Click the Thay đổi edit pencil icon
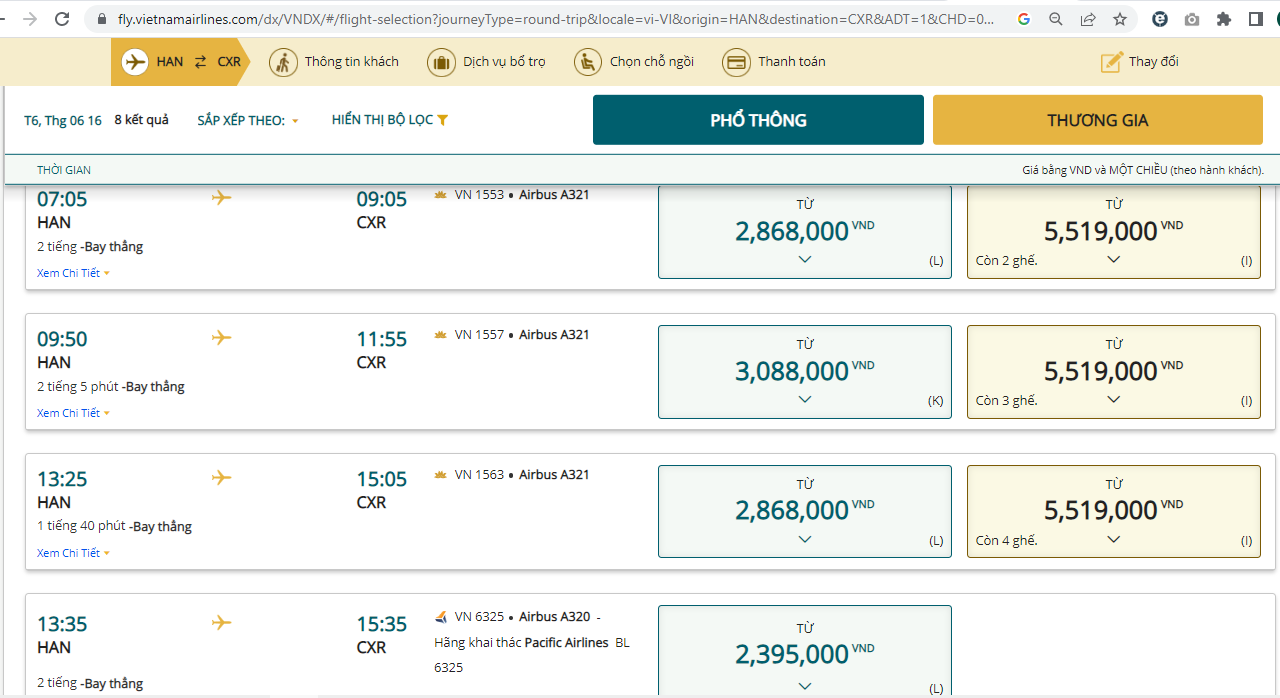This screenshot has height=698, width=1280. click(x=1112, y=62)
